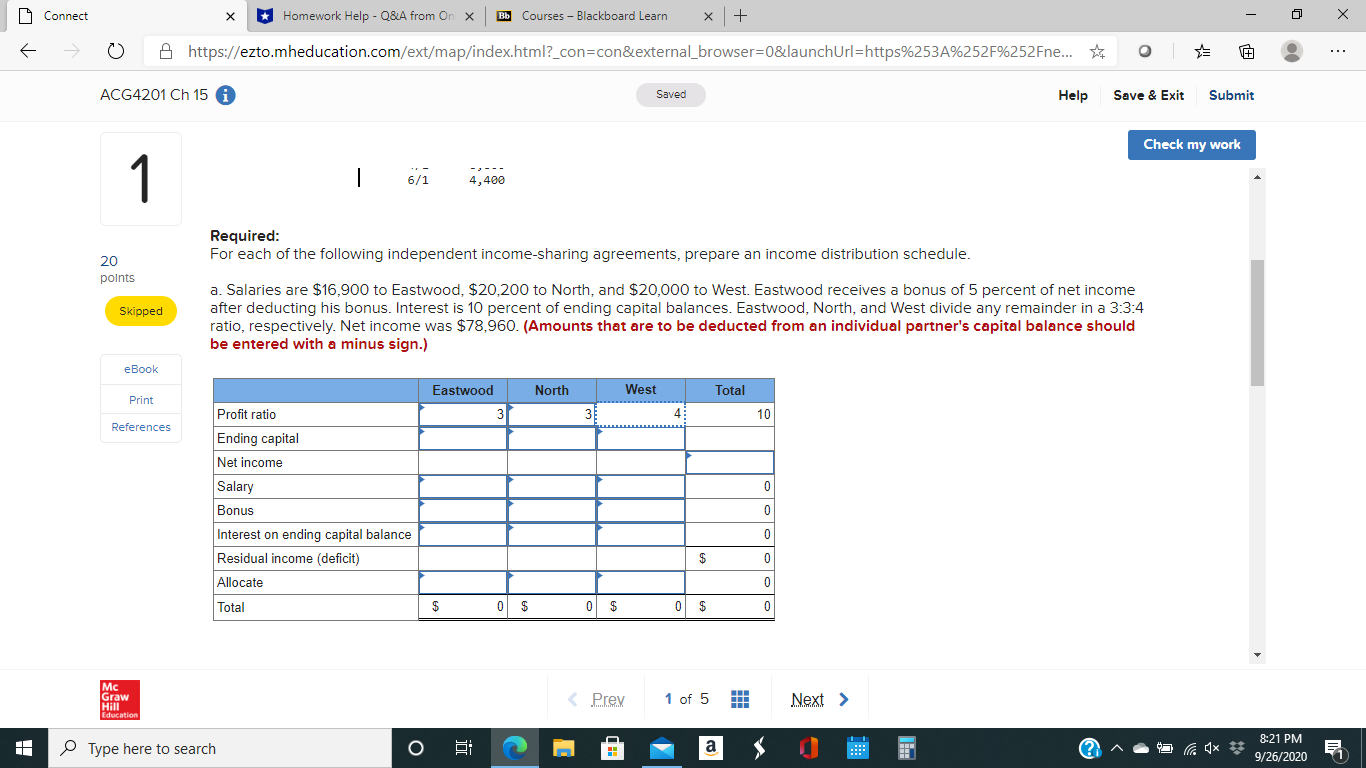Open the Wi-Fi network tray icon
Viewport: 1366px width, 768px height.
click(x=1192, y=749)
